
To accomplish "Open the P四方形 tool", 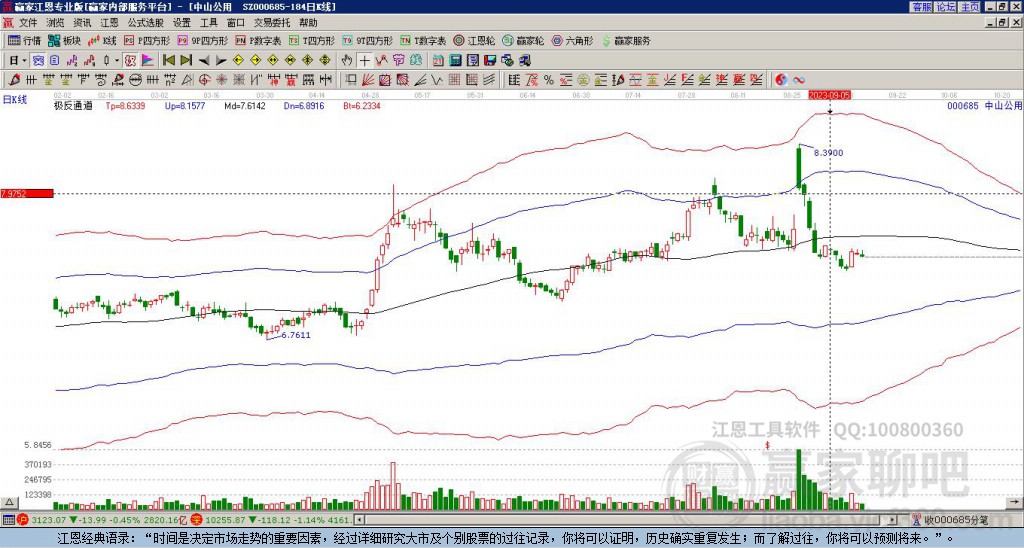I will click(147, 40).
